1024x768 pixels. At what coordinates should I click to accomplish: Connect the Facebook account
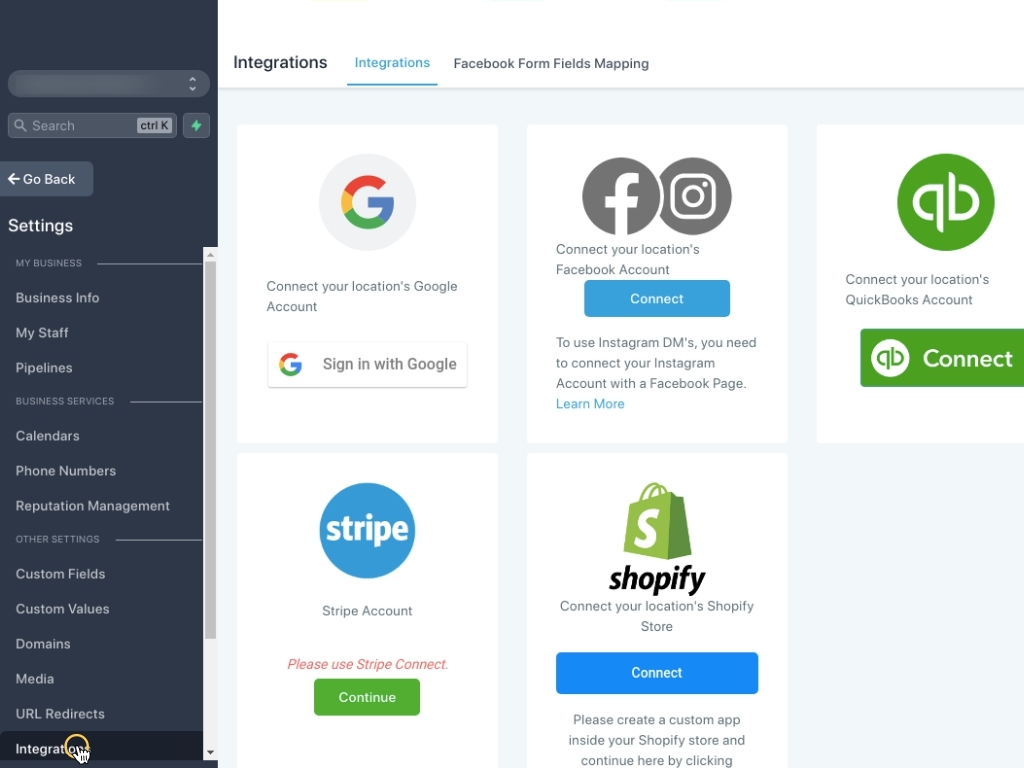pos(657,298)
